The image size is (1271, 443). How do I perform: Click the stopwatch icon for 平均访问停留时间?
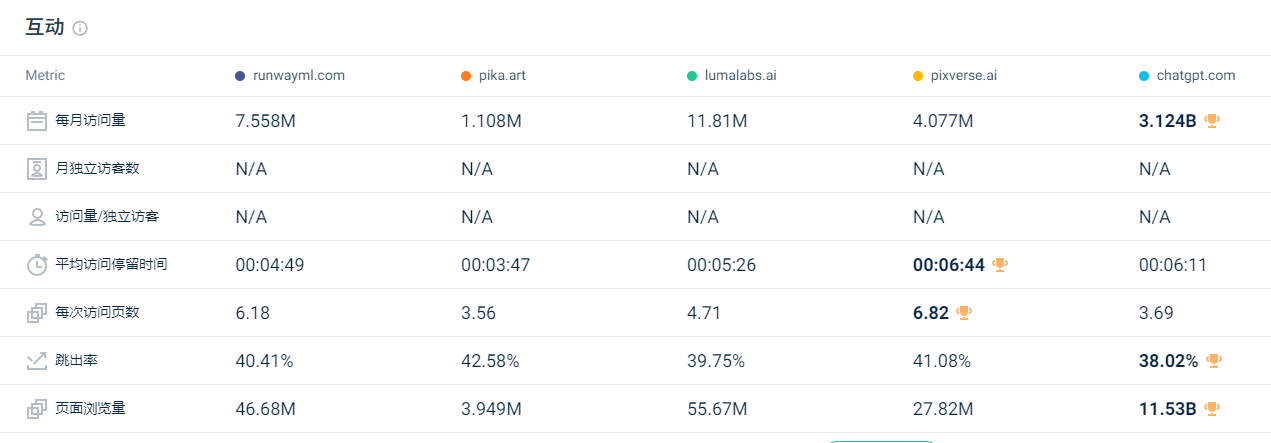[x=37, y=265]
